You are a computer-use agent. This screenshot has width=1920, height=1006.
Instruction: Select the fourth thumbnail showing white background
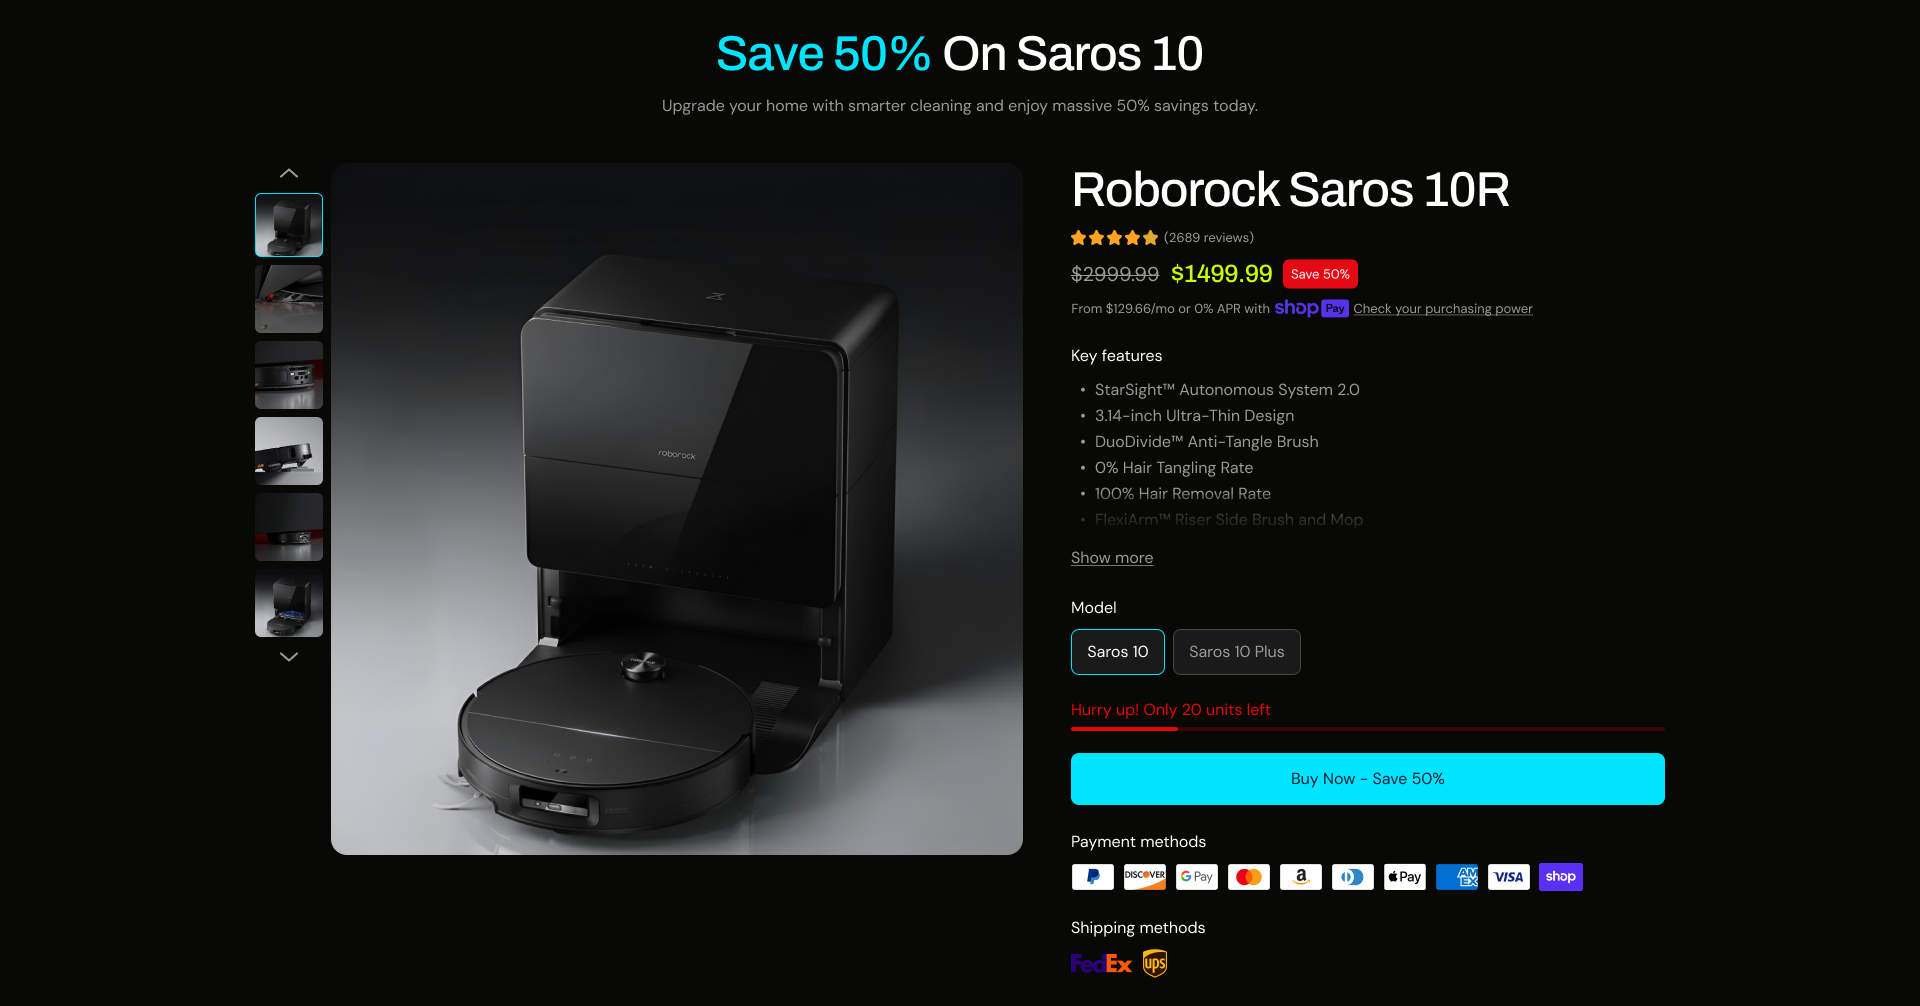(289, 451)
